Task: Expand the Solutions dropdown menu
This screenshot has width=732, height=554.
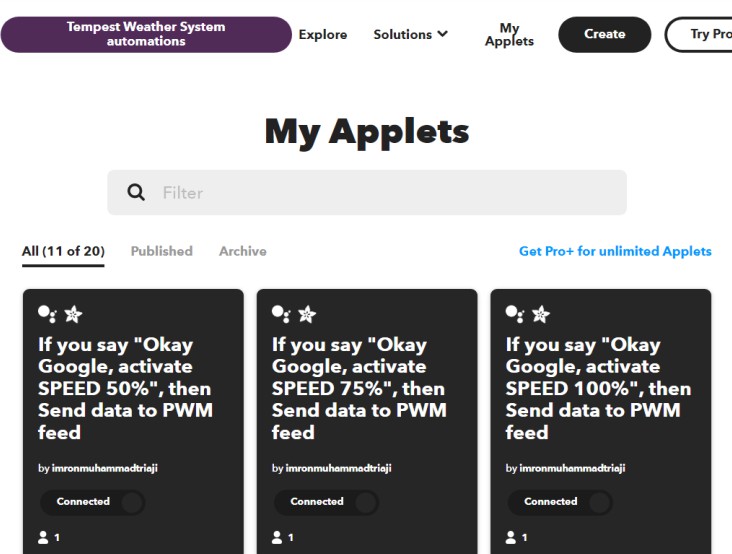Action: coord(410,34)
